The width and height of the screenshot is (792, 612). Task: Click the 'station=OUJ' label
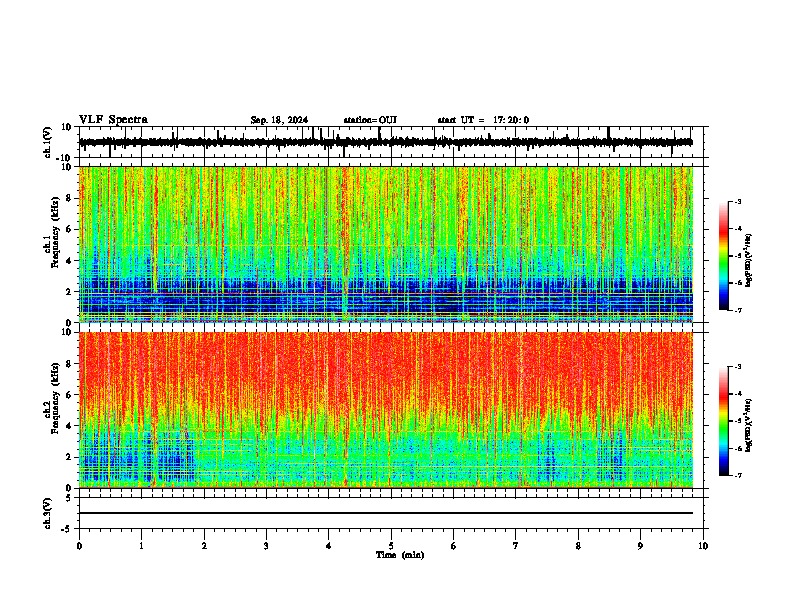[x=370, y=120]
